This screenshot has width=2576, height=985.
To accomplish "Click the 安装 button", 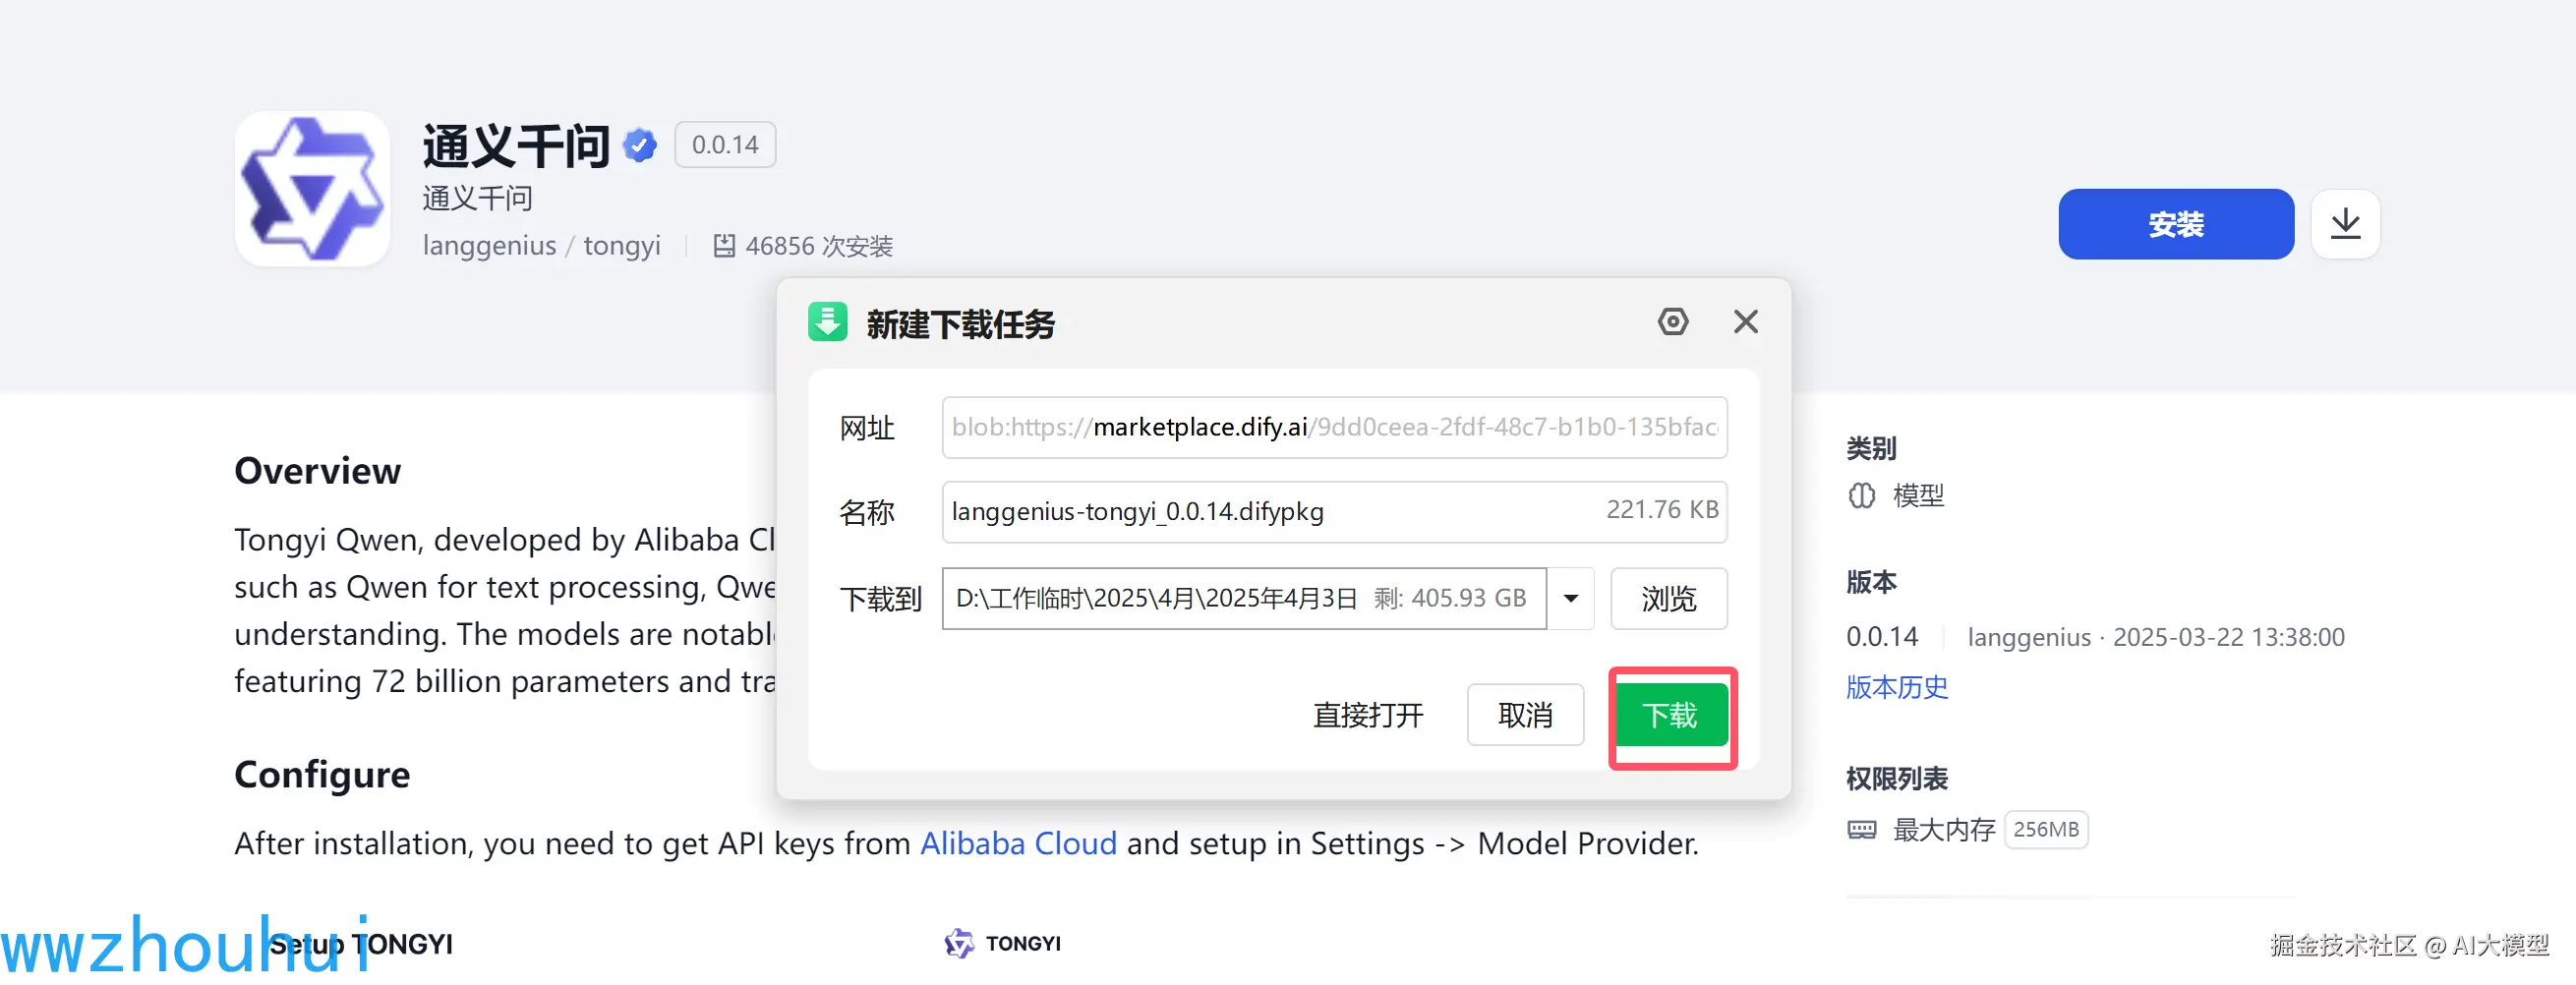I will 2176,224.
